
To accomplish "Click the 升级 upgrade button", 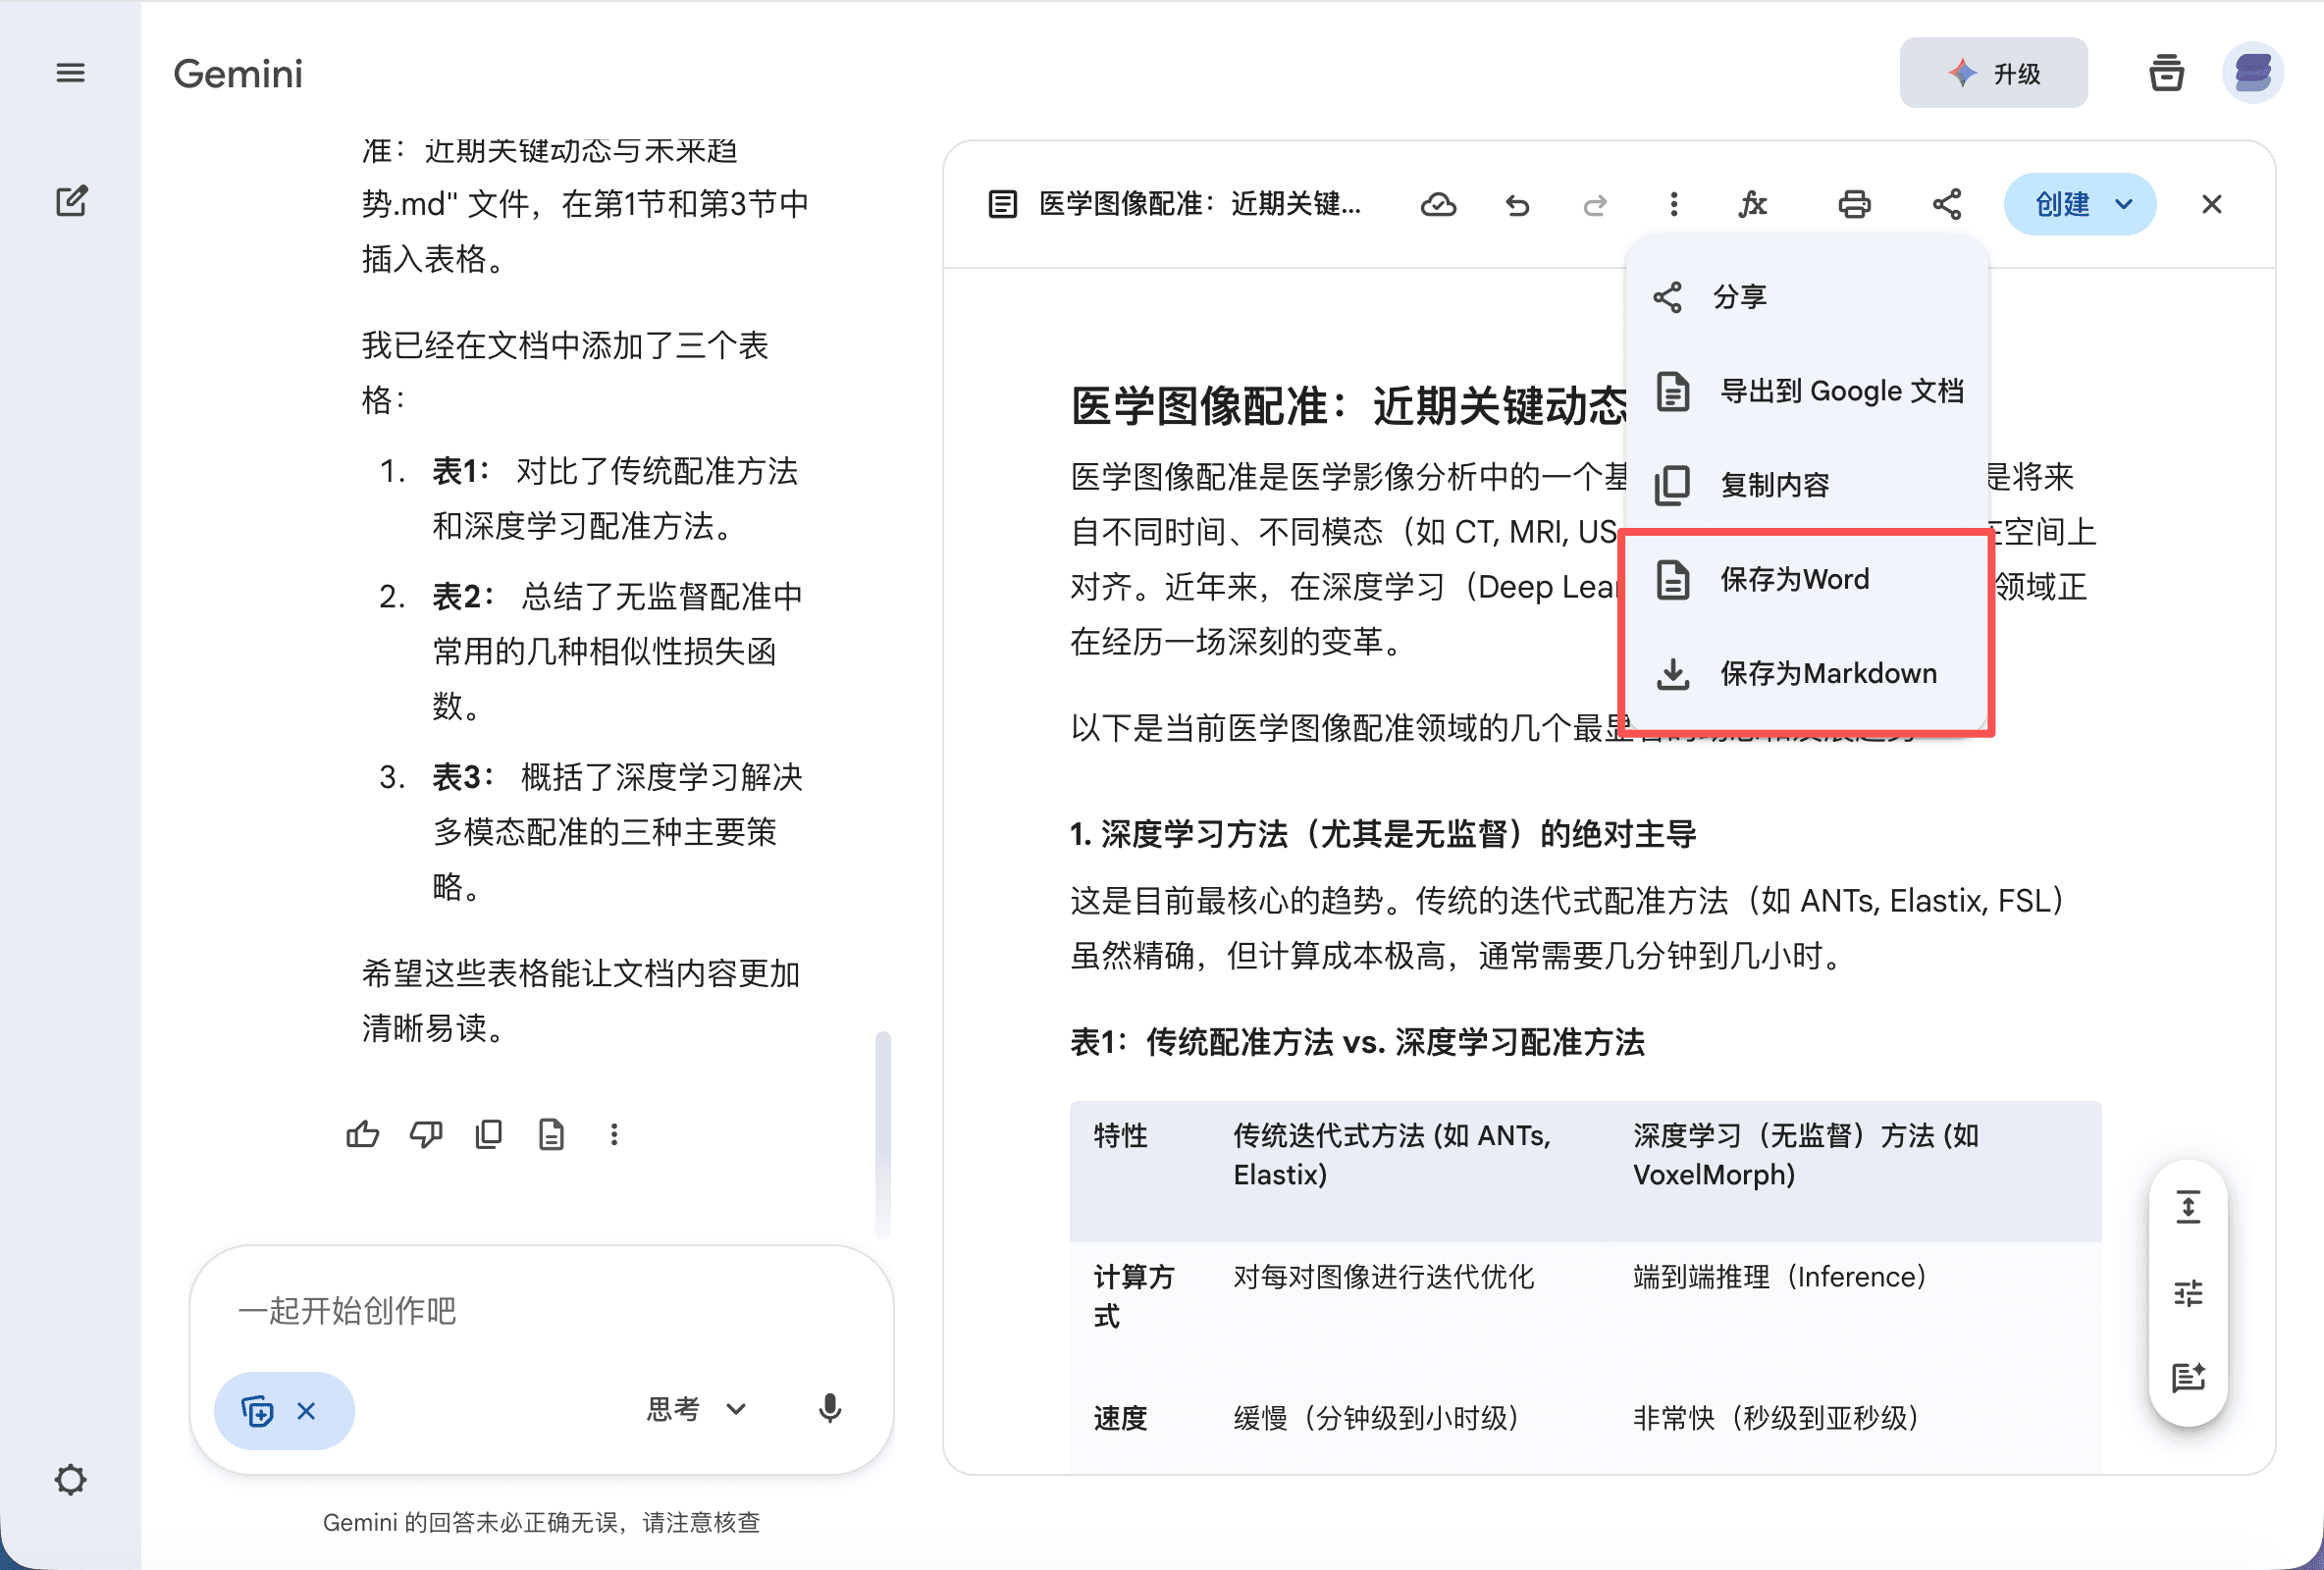I will (1992, 73).
